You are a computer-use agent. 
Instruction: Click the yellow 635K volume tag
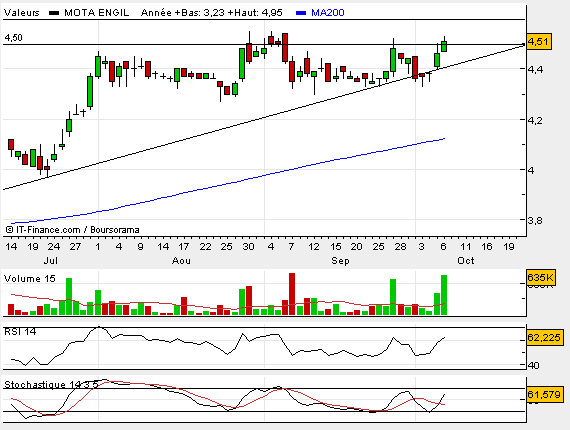(x=540, y=278)
